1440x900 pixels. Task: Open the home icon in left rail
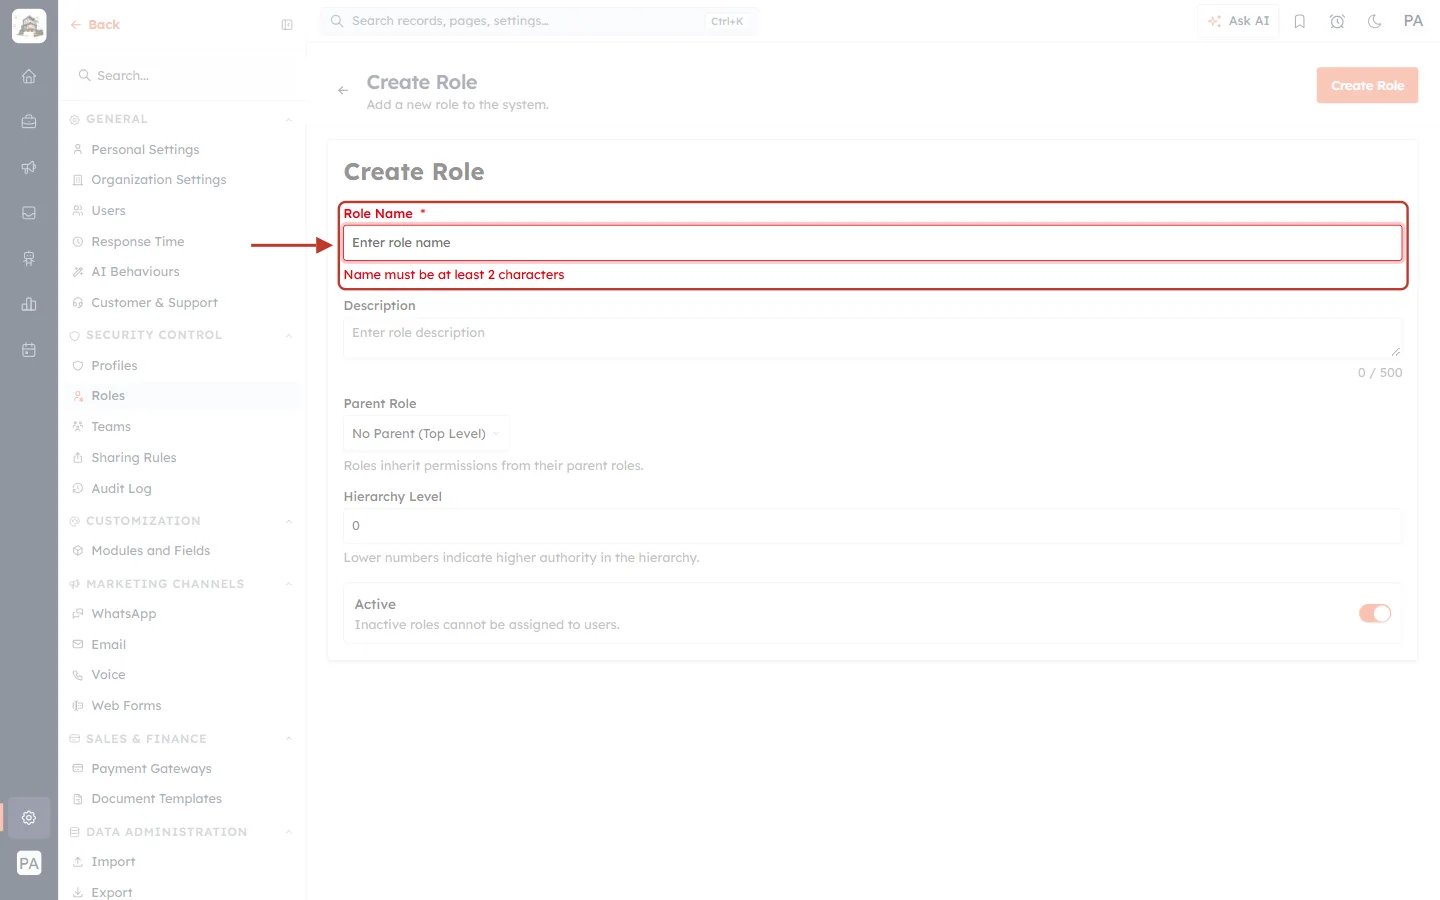pyautogui.click(x=29, y=76)
